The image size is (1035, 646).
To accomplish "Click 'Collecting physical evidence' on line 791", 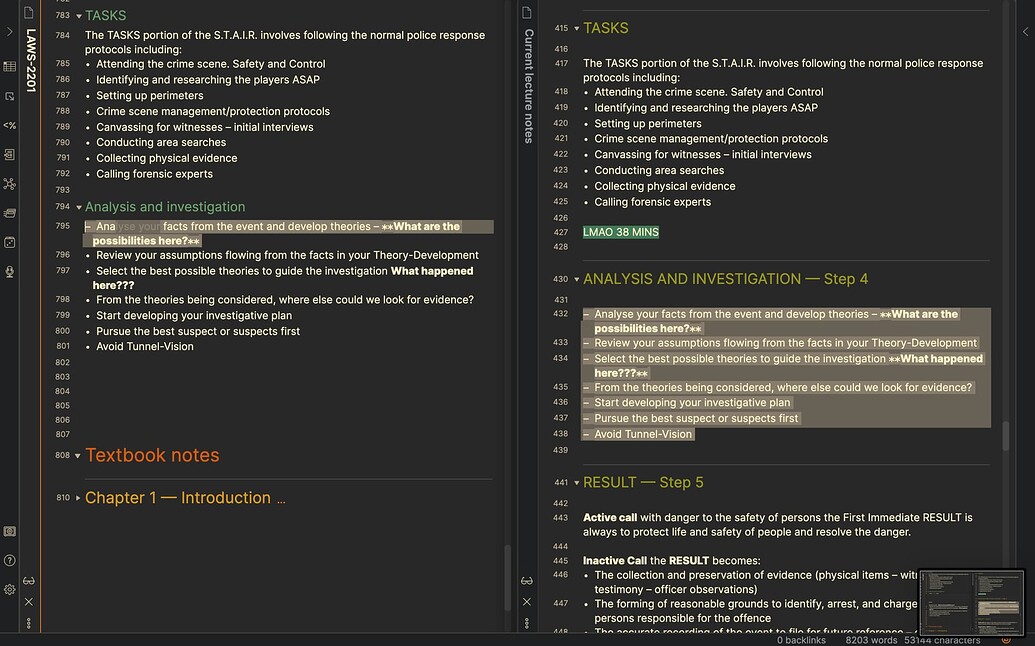I will point(166,158).
